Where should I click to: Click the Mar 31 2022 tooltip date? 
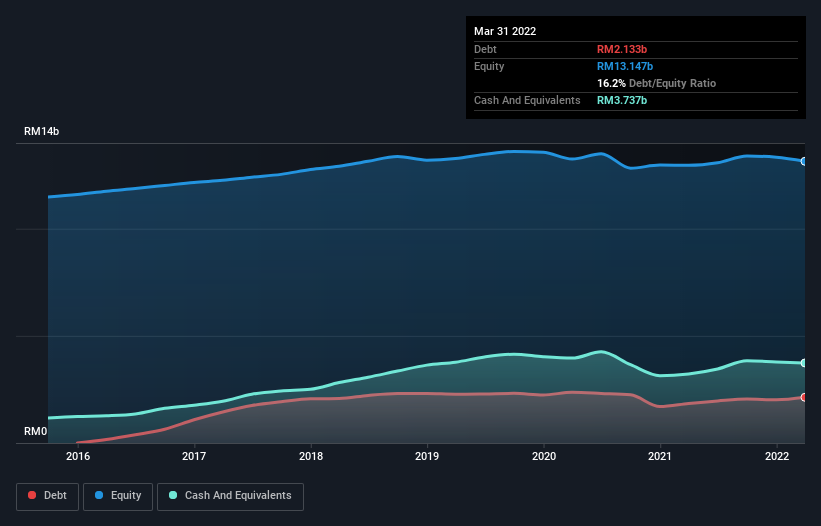point(505,31)
